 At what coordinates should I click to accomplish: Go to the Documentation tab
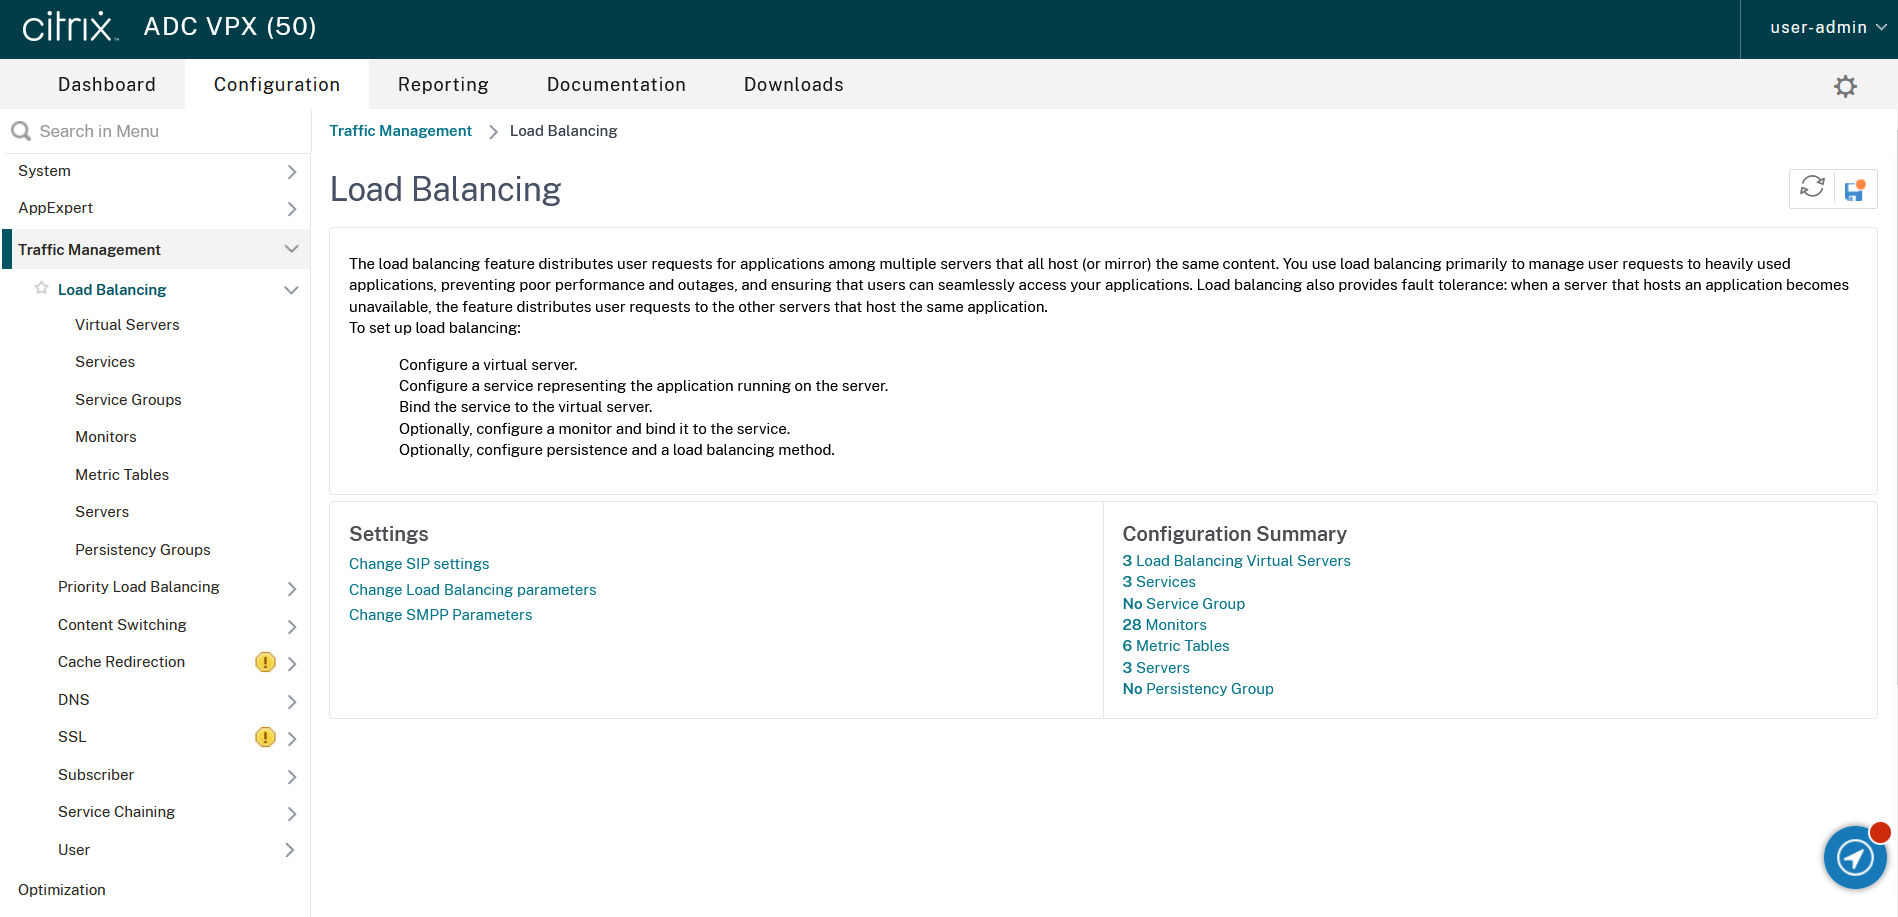616,85
